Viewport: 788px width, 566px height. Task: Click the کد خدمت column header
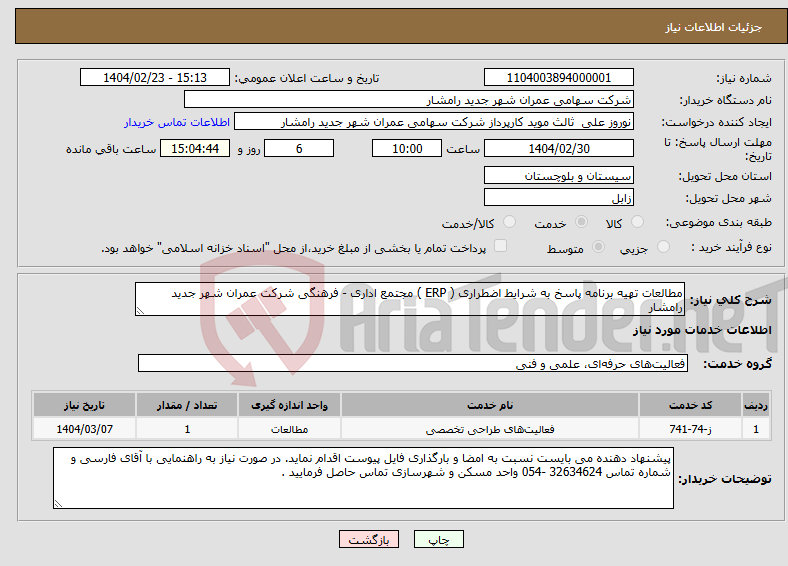[691, 405]
